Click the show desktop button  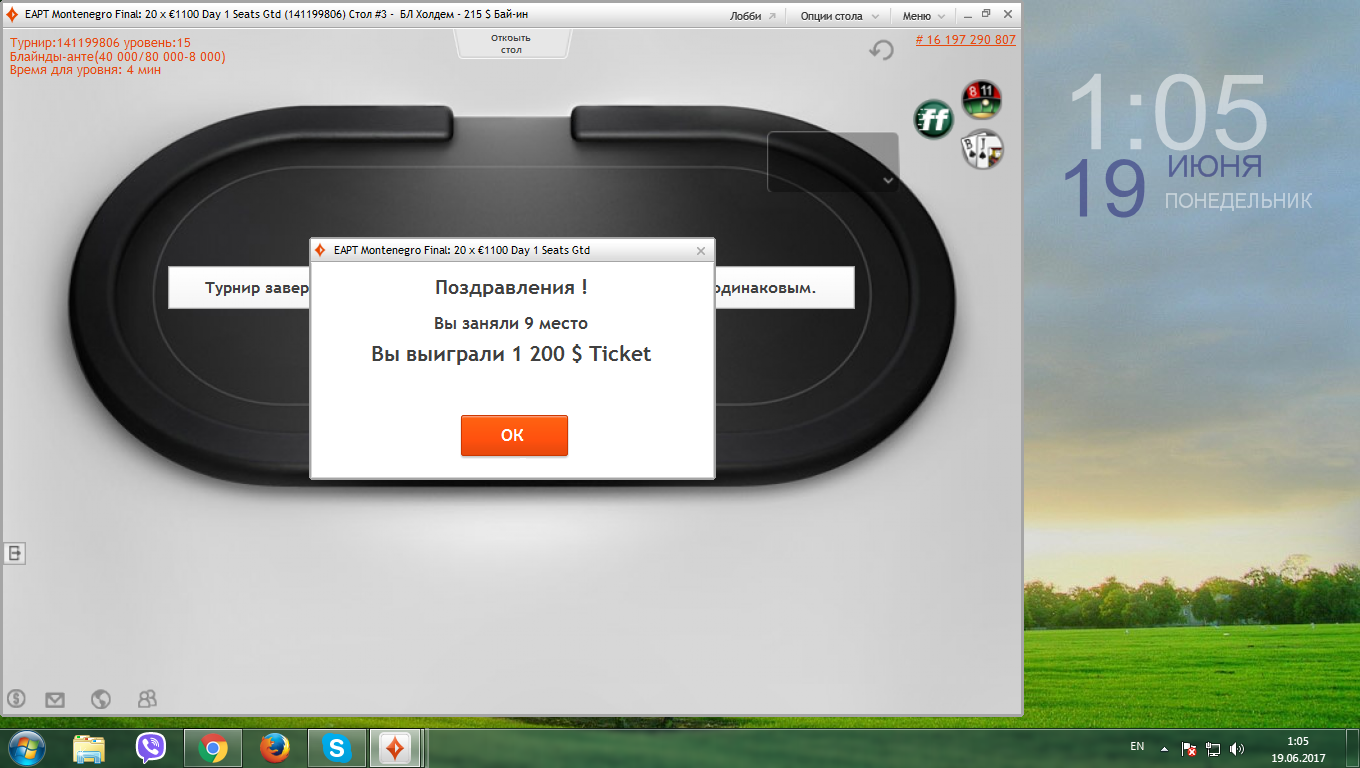click(1352, 749)
